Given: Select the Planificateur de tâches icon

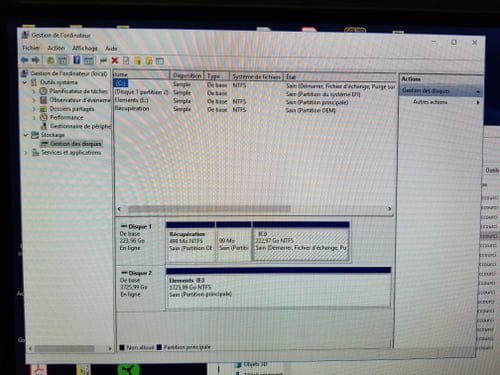Looking at the screenshot, I should (x=43, y=91).
